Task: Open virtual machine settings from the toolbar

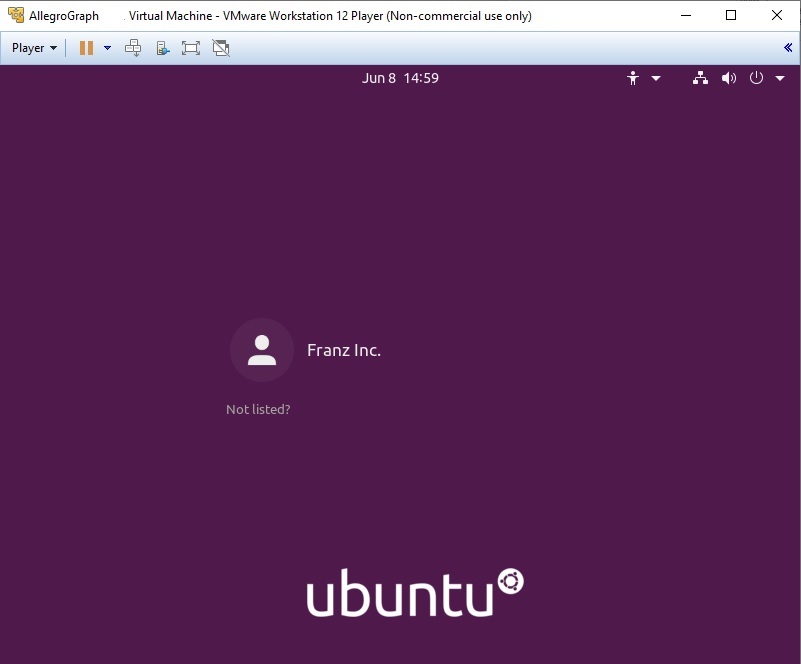Action: pyautogui.click(x=162, y=47)
